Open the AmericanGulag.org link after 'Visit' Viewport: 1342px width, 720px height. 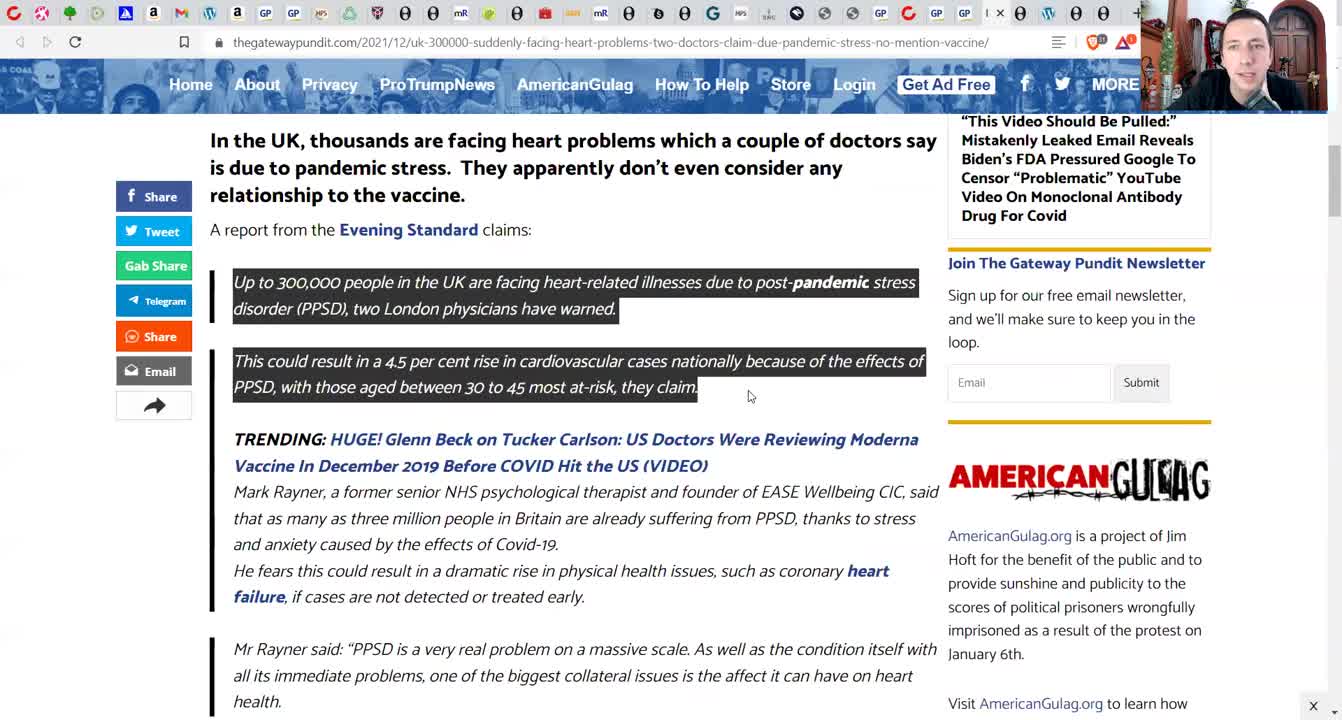tap(1041, 704)
